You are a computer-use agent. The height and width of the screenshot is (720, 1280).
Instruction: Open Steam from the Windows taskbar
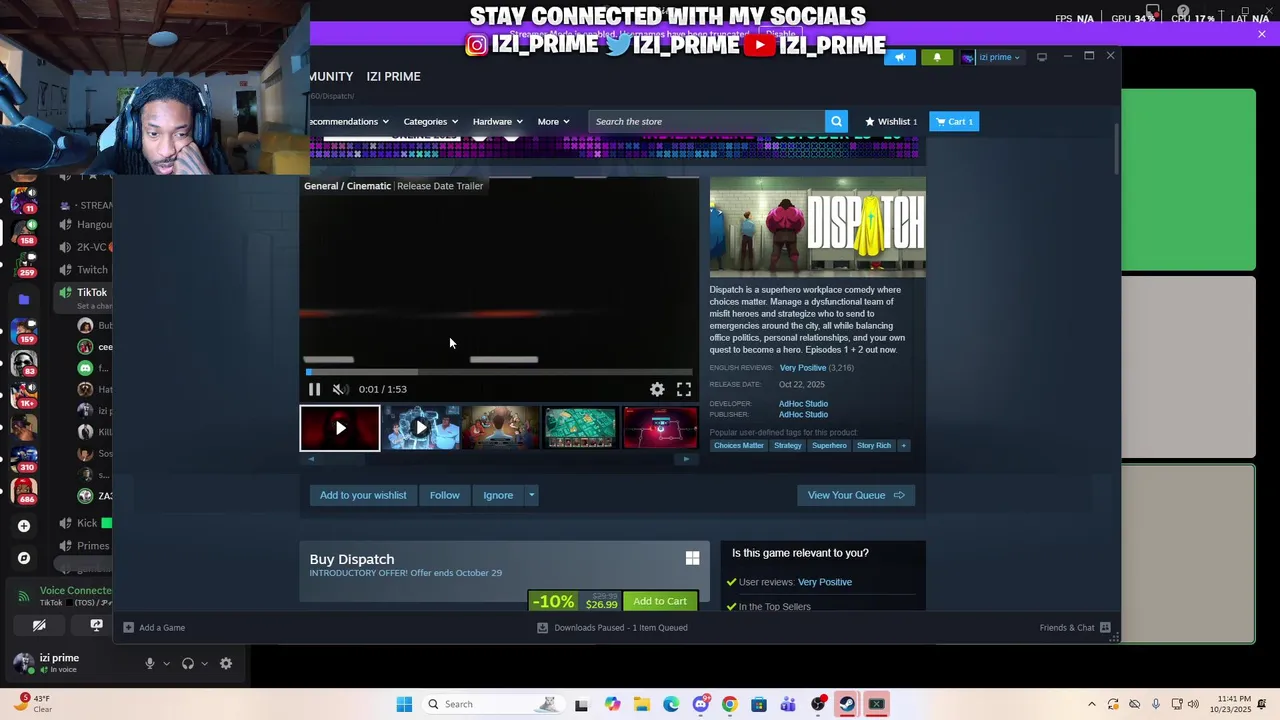847,704
